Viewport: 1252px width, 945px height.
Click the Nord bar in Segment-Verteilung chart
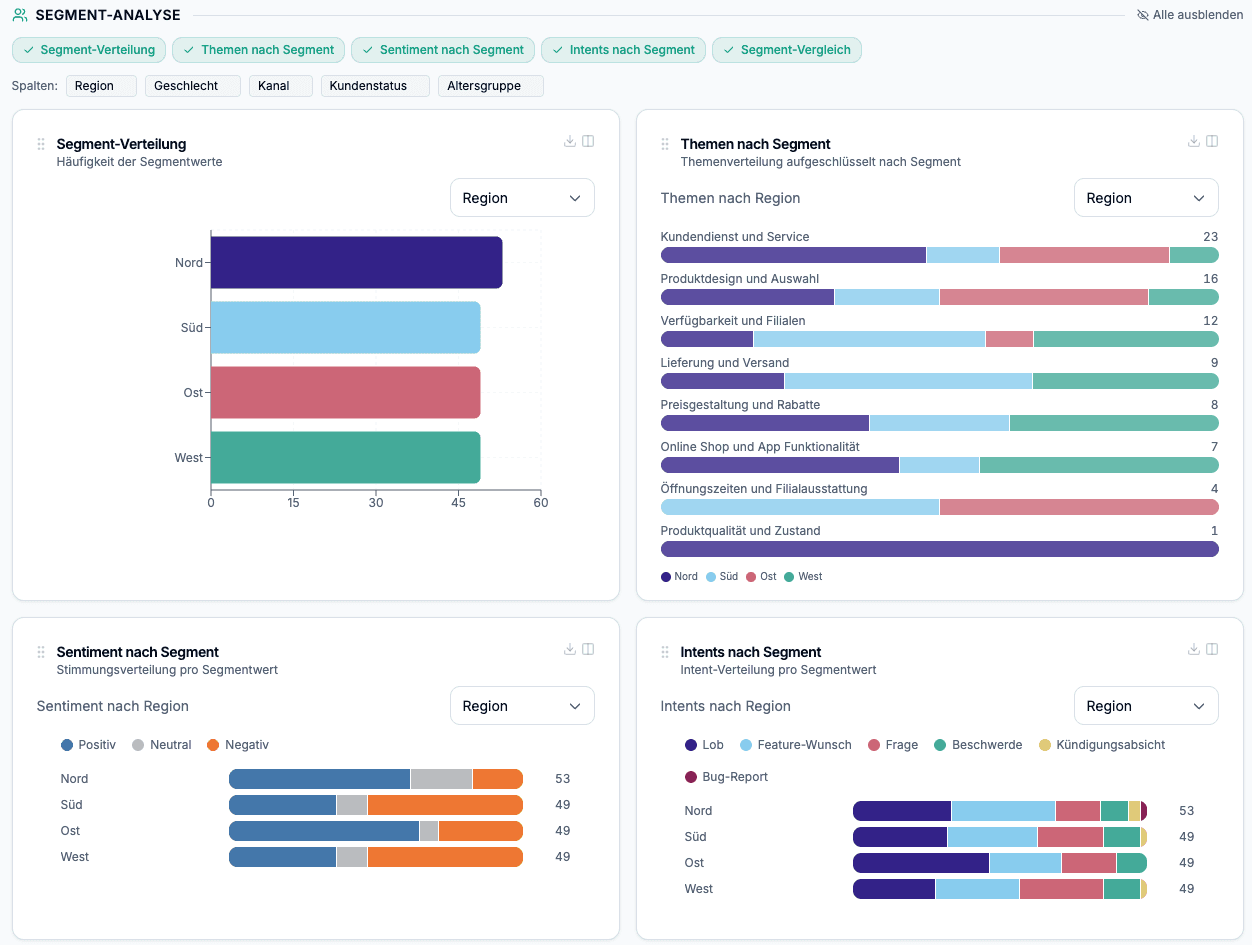click(x=355, y=262)
